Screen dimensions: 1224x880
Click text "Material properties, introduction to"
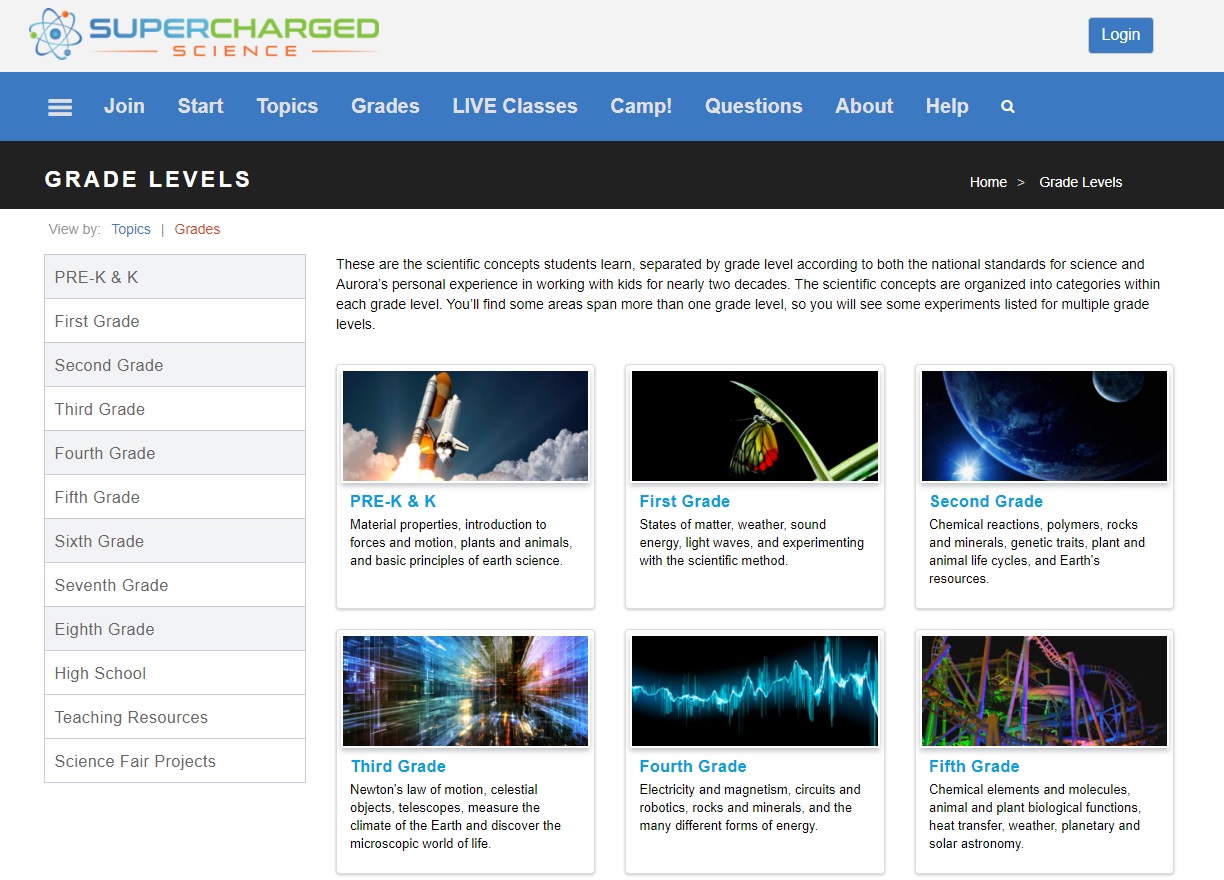[448, 524]
